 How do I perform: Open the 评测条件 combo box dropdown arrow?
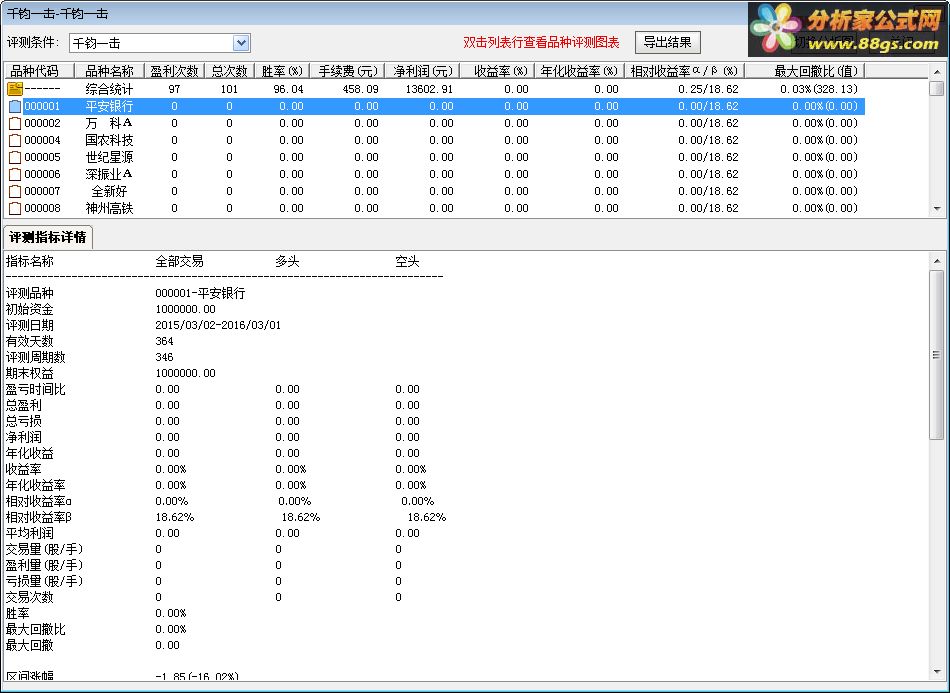point(241,43)
